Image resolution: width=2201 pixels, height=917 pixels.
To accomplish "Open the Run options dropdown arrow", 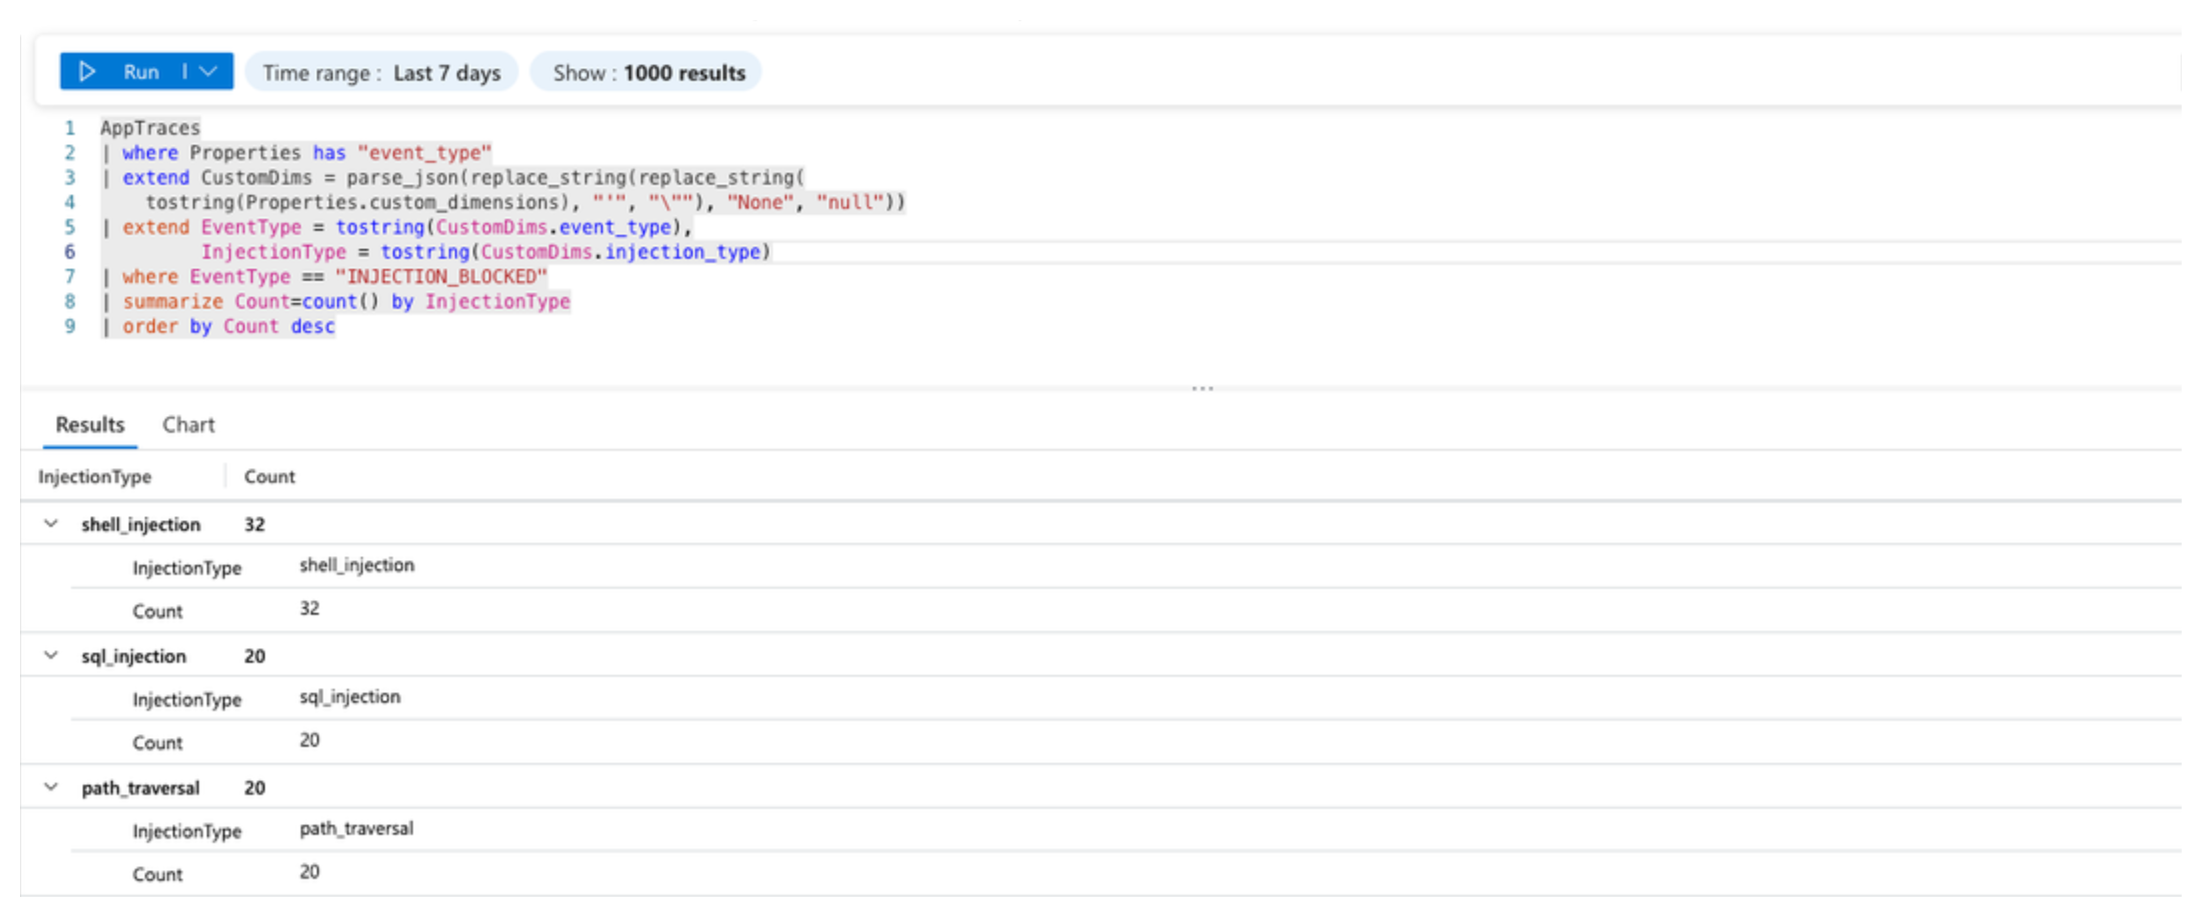I will 209,72.
